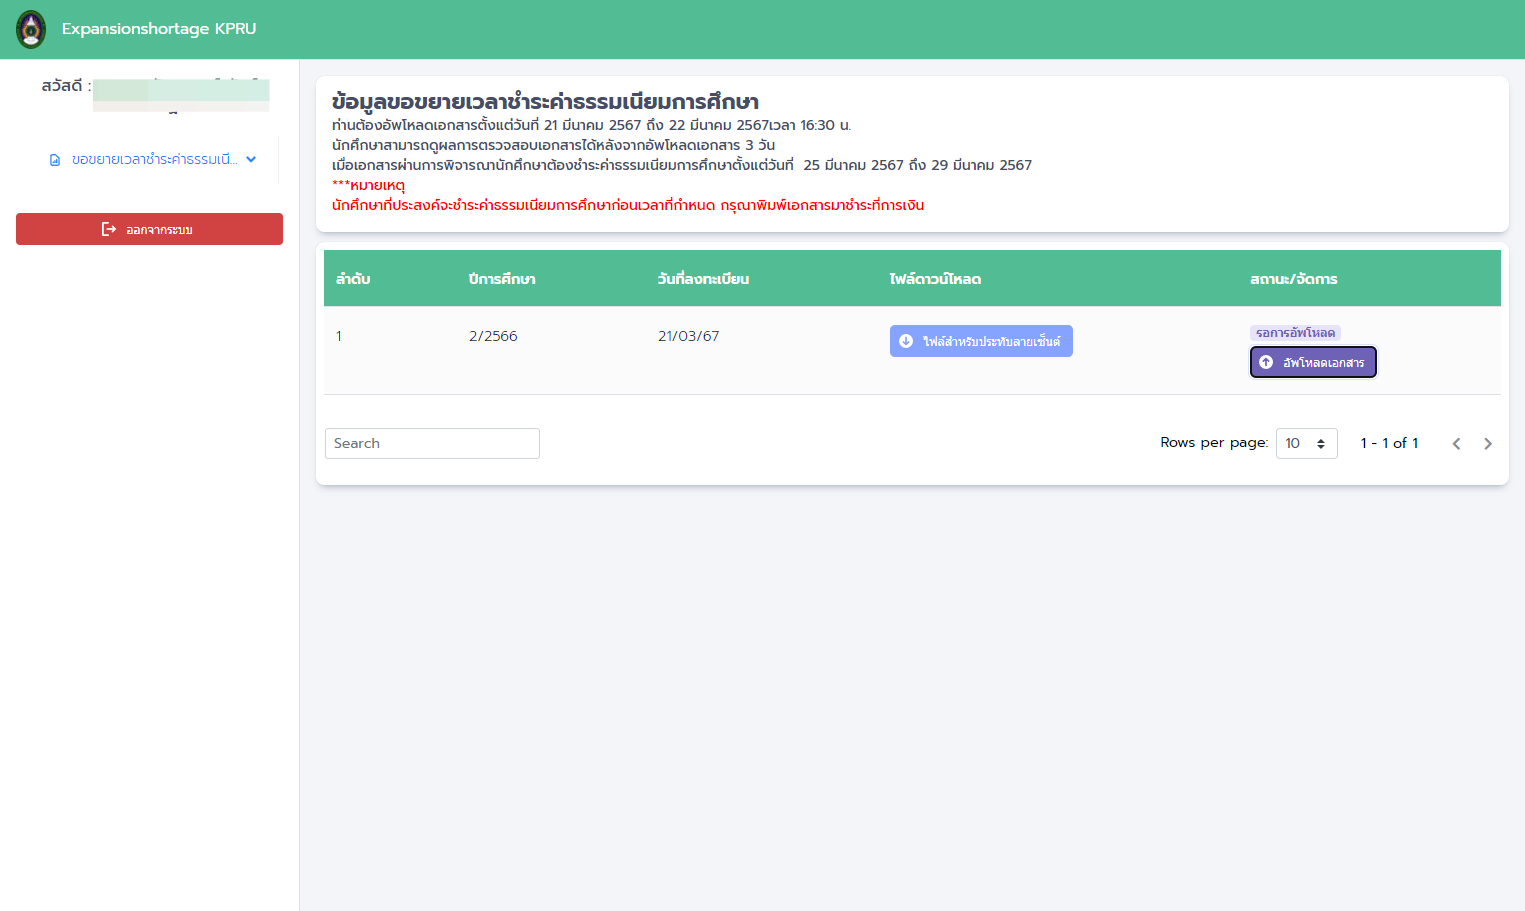Download the ไฟล์สำหรับประทับลายเซ็นต์ file
The image size is (1525, 911).
(x=981, y=341)
